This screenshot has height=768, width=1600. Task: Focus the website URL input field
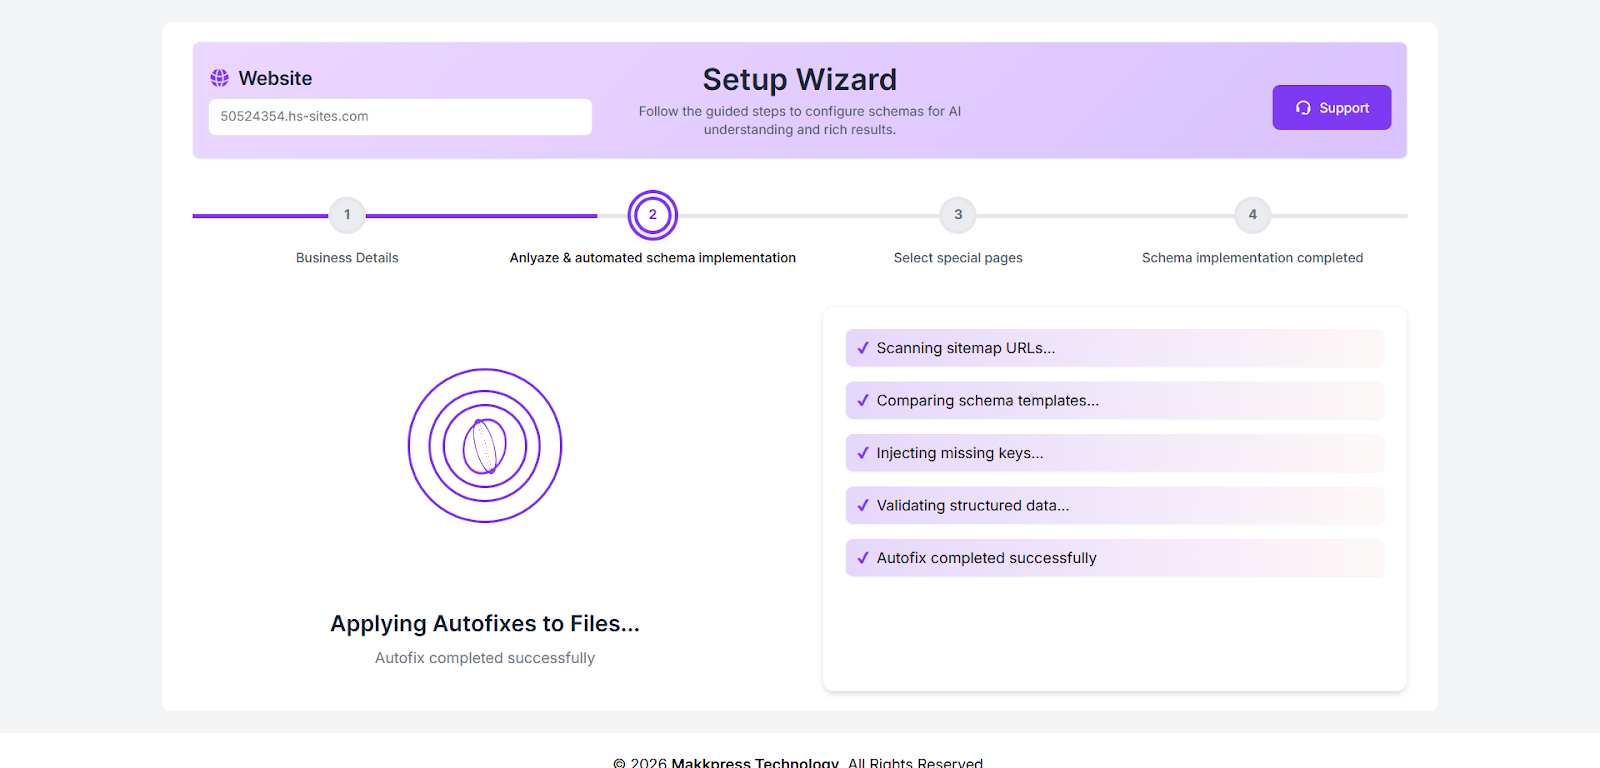pyautogui.click(x=400, y=116)
